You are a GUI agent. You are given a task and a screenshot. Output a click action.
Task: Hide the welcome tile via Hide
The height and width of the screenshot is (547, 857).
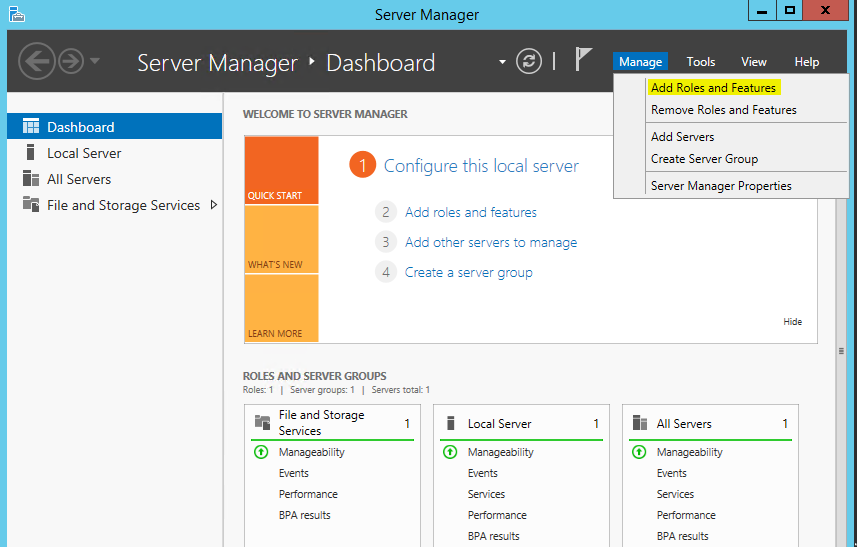(793, 321)
